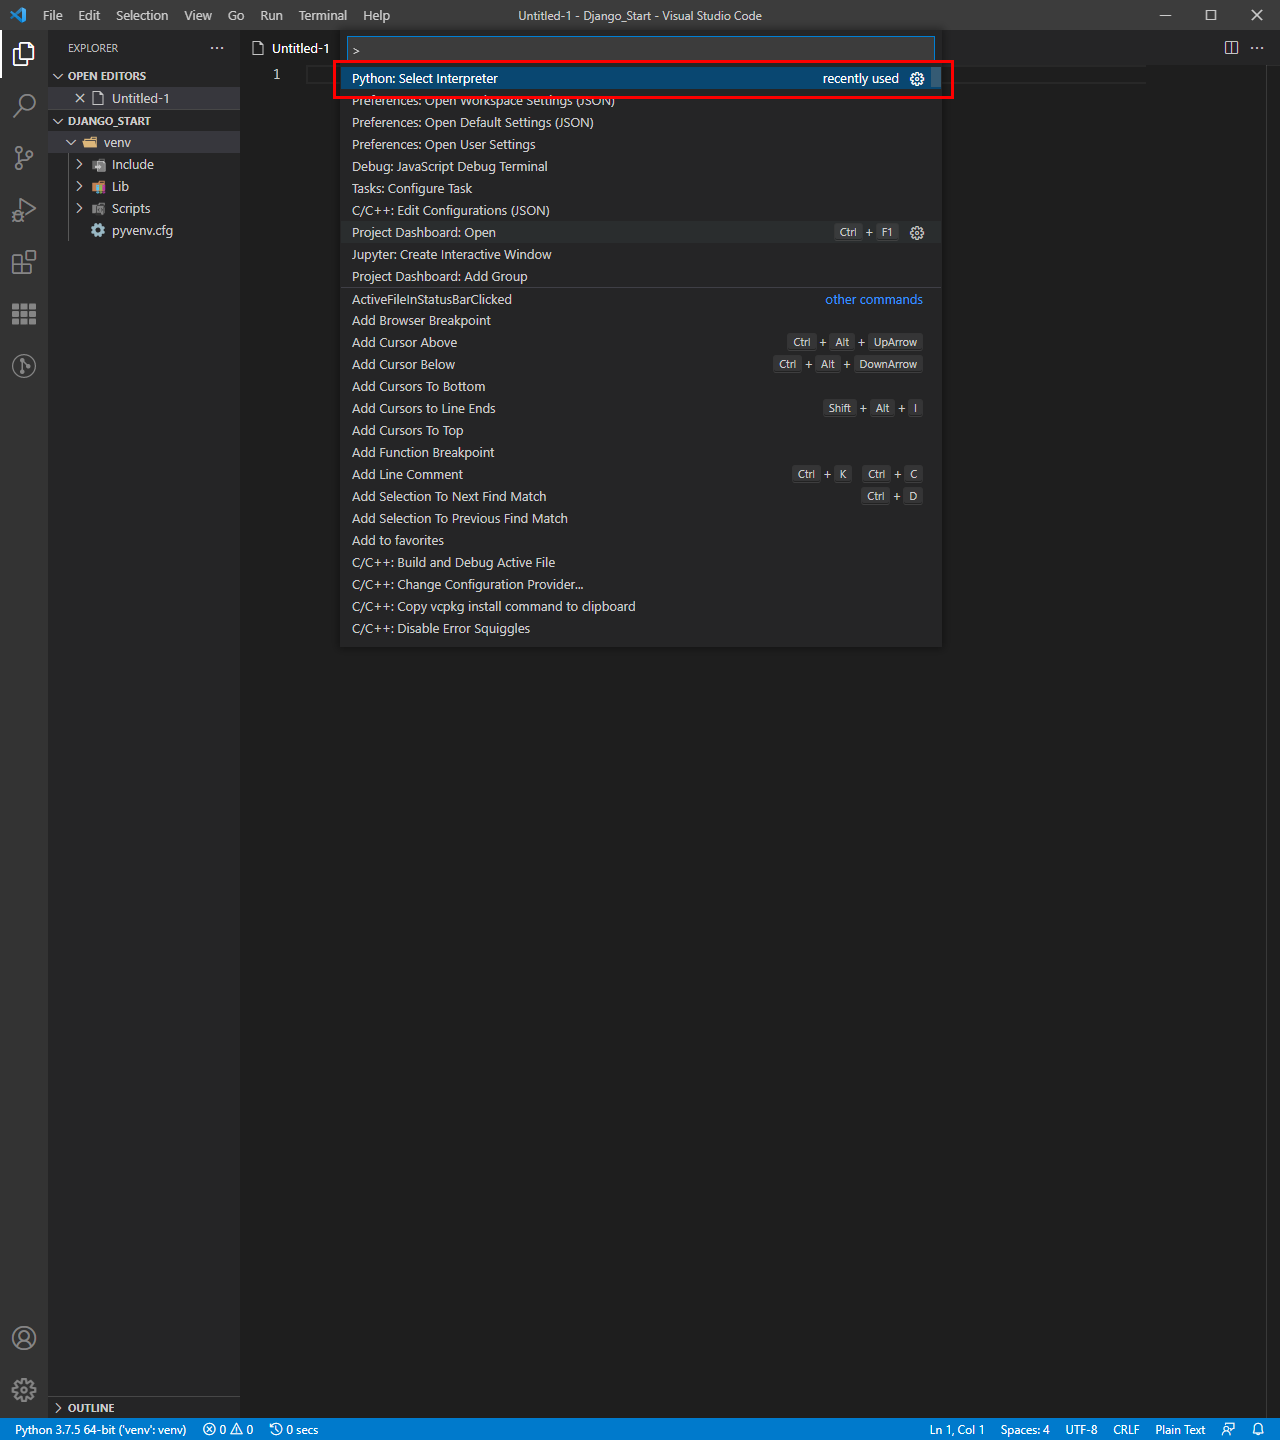Click the Split Editor Right icon
This screenshot has height=1440, width=1280.
(x=1231, y=48)
